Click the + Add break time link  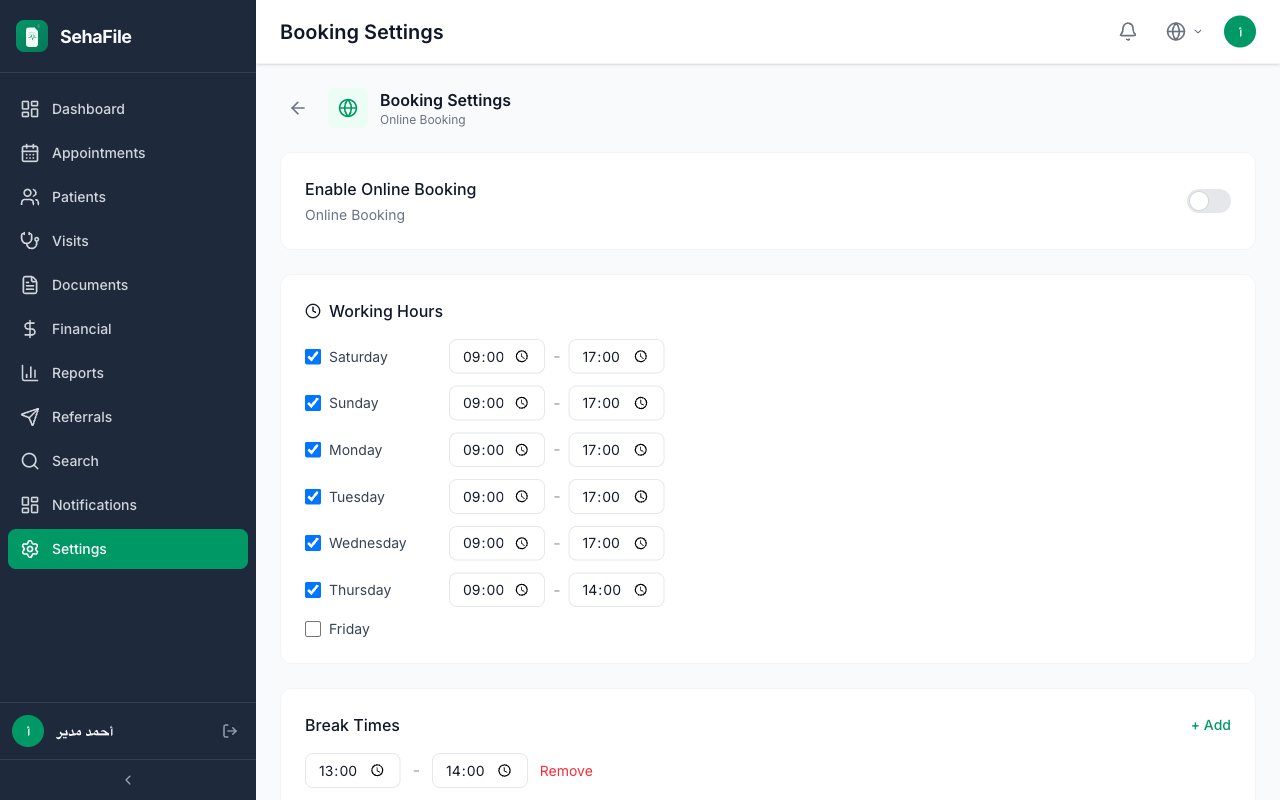coord(1211,725)
